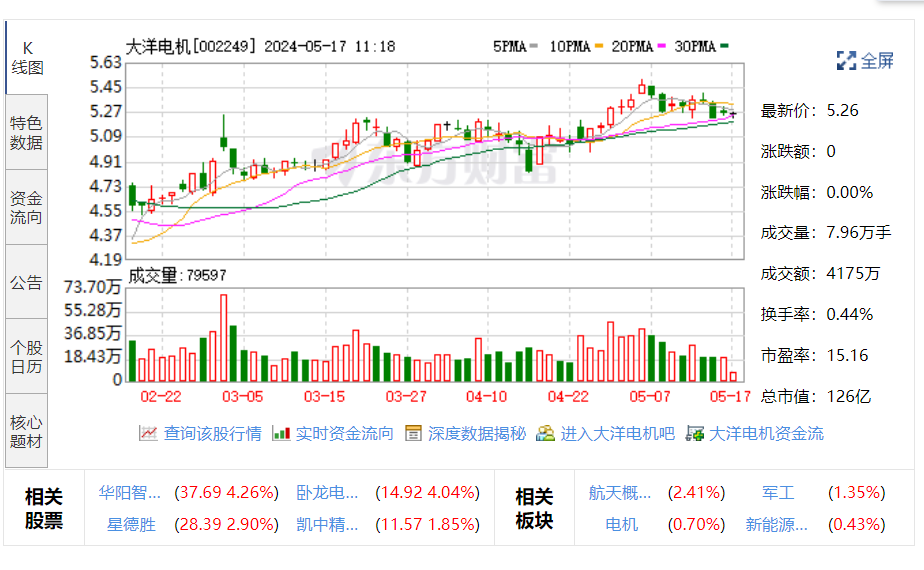The image size is (924, 570).
Task: Select the 核心题材 tab
Action: 27,431
